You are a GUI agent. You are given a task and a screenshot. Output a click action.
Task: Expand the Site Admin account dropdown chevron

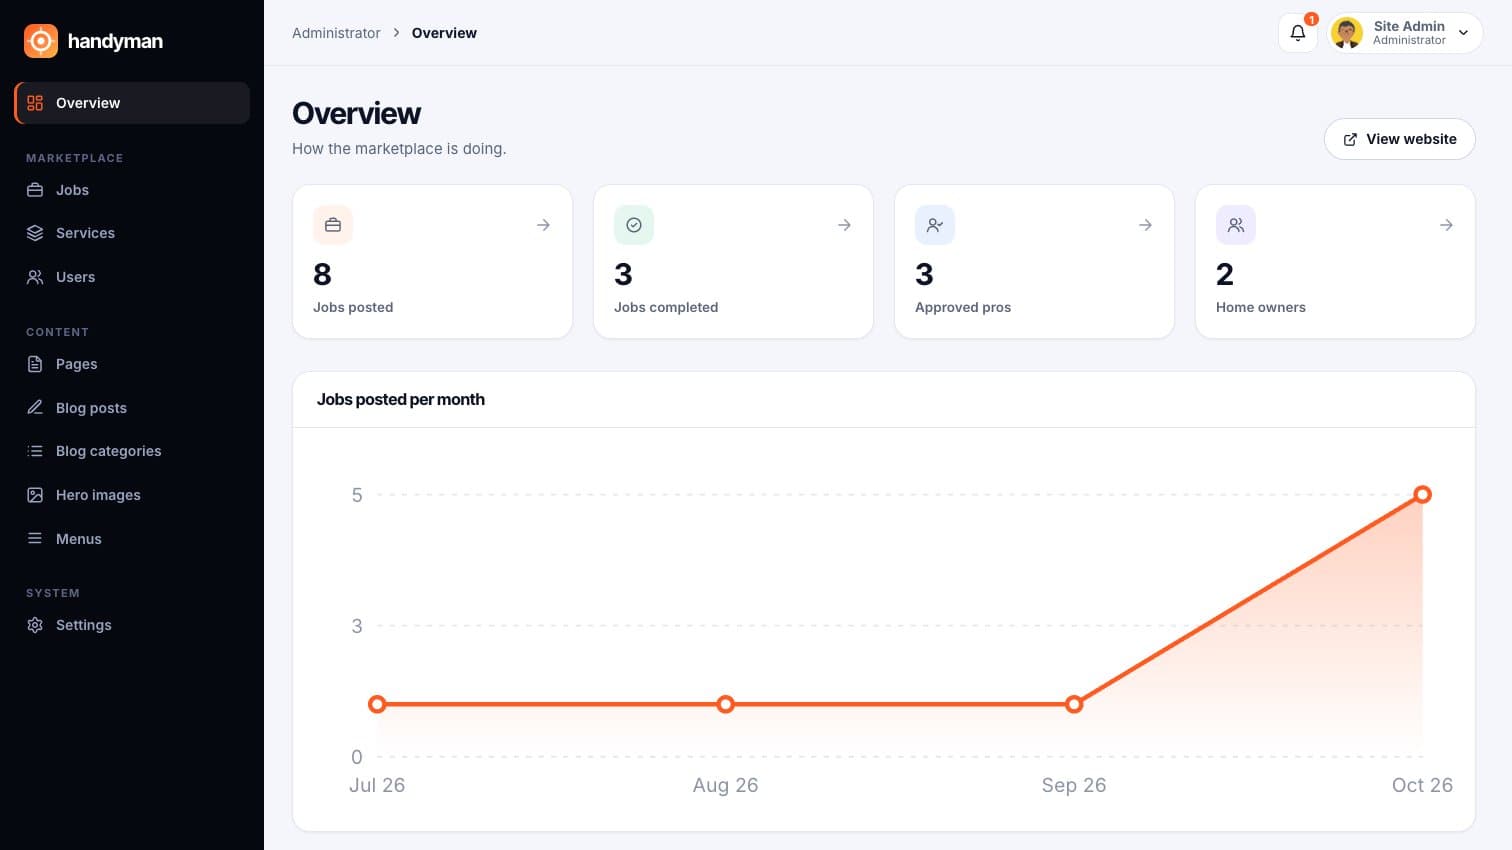(1464, 33)
